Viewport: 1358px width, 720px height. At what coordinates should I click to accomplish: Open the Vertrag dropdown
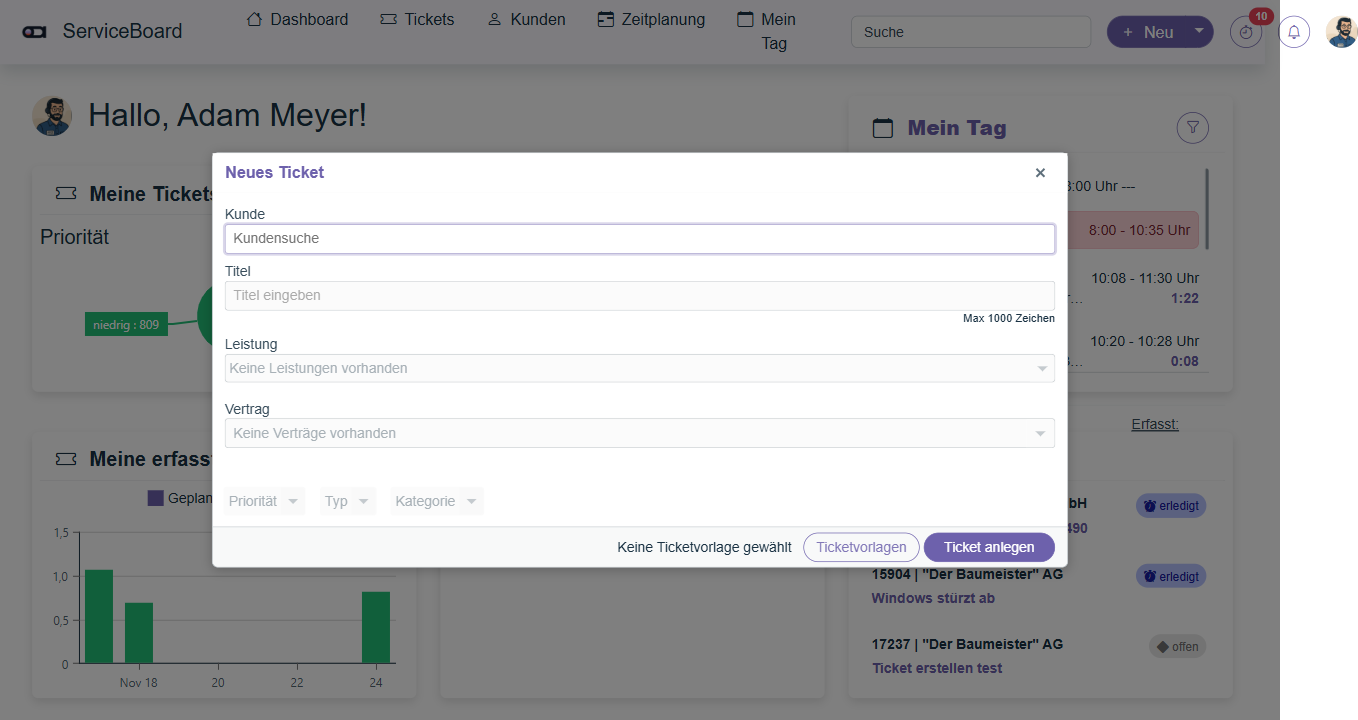pos(639,433)
